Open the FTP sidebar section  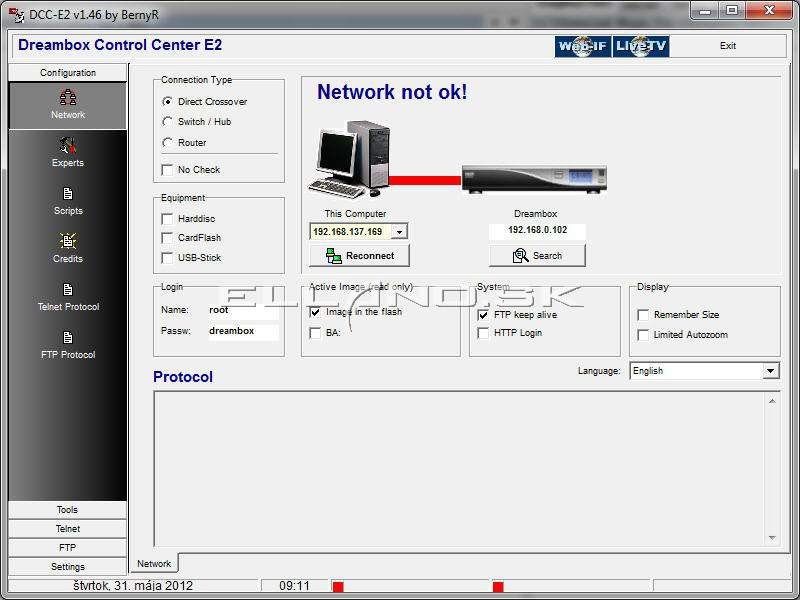[67, 547]
